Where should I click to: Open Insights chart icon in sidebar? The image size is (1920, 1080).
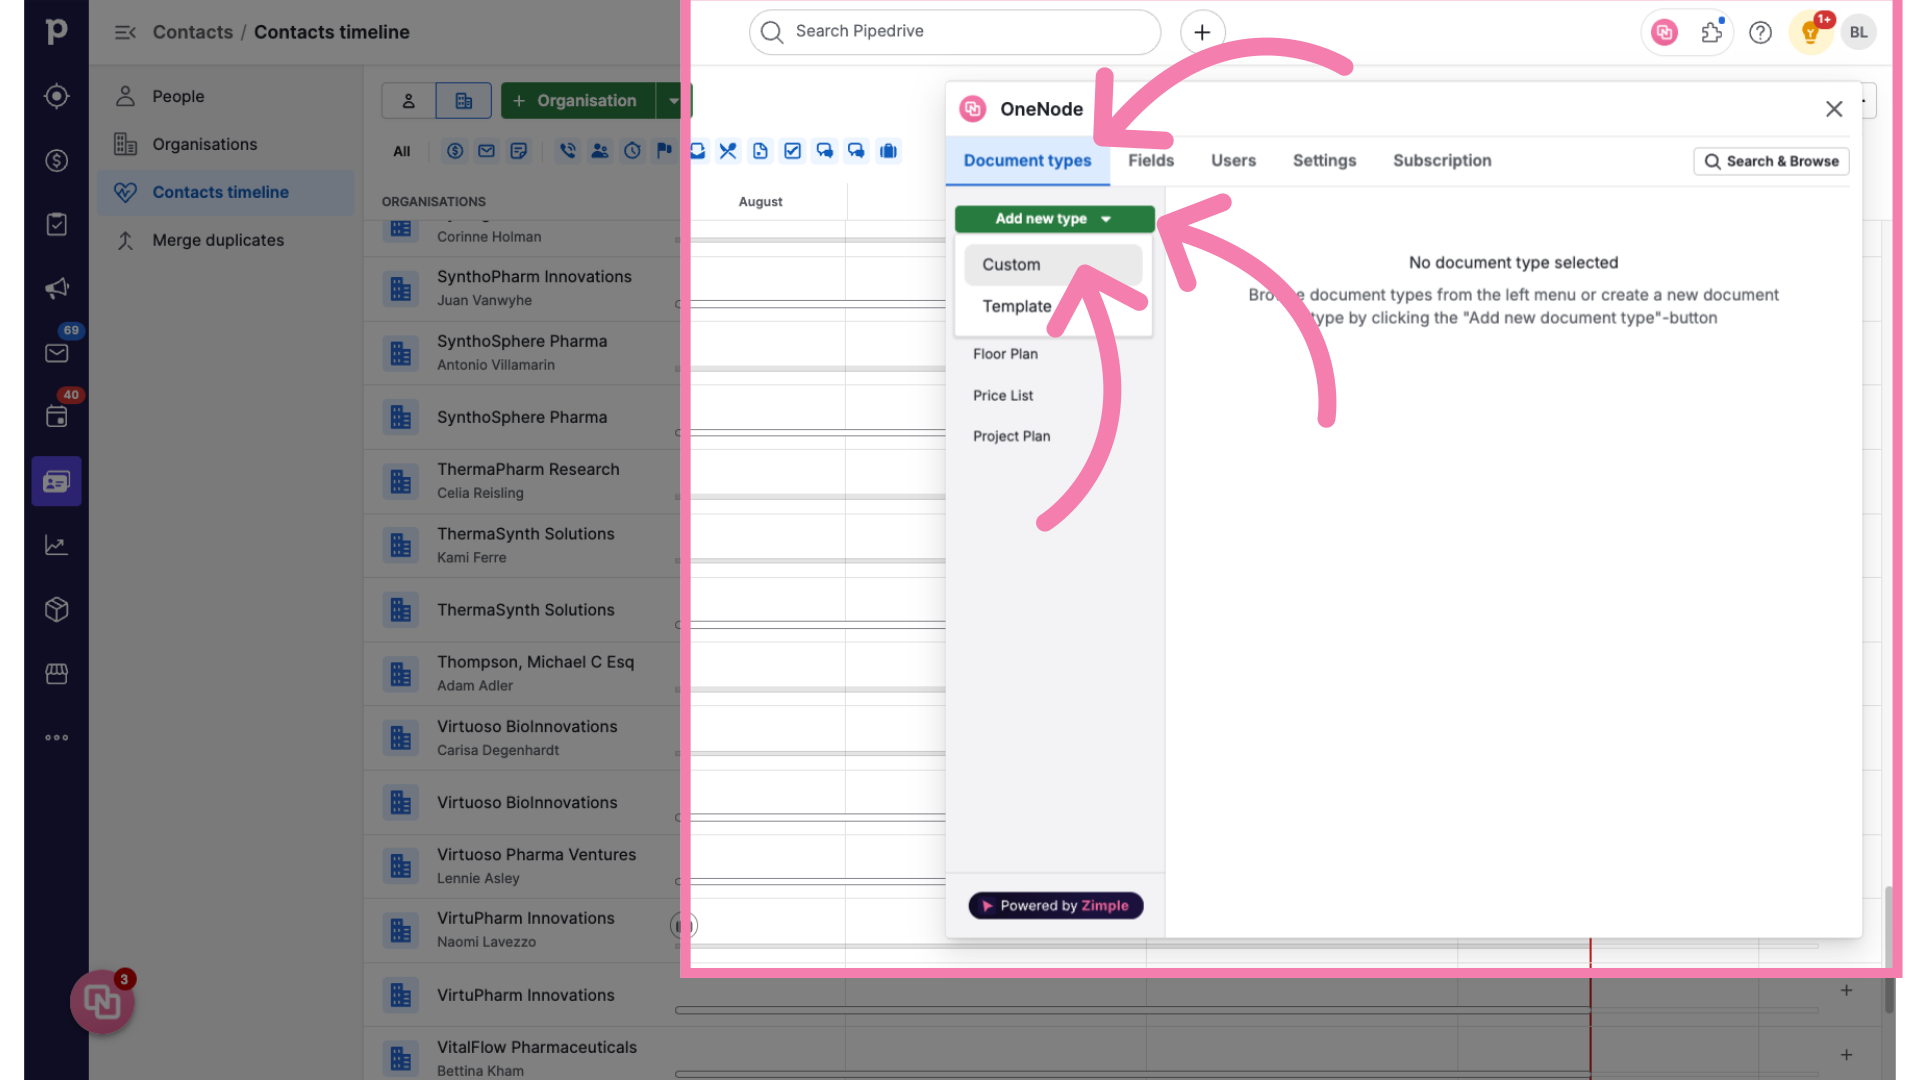tap(57, 545)
